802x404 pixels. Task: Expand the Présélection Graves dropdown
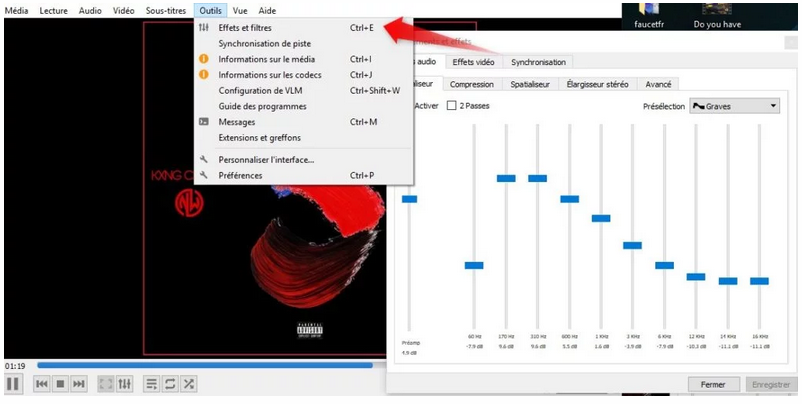(734, 106)
